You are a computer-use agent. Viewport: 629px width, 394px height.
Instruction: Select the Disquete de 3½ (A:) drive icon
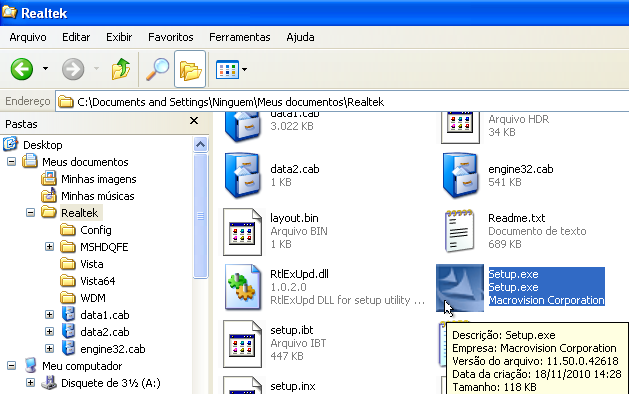(x=49, y=383)
